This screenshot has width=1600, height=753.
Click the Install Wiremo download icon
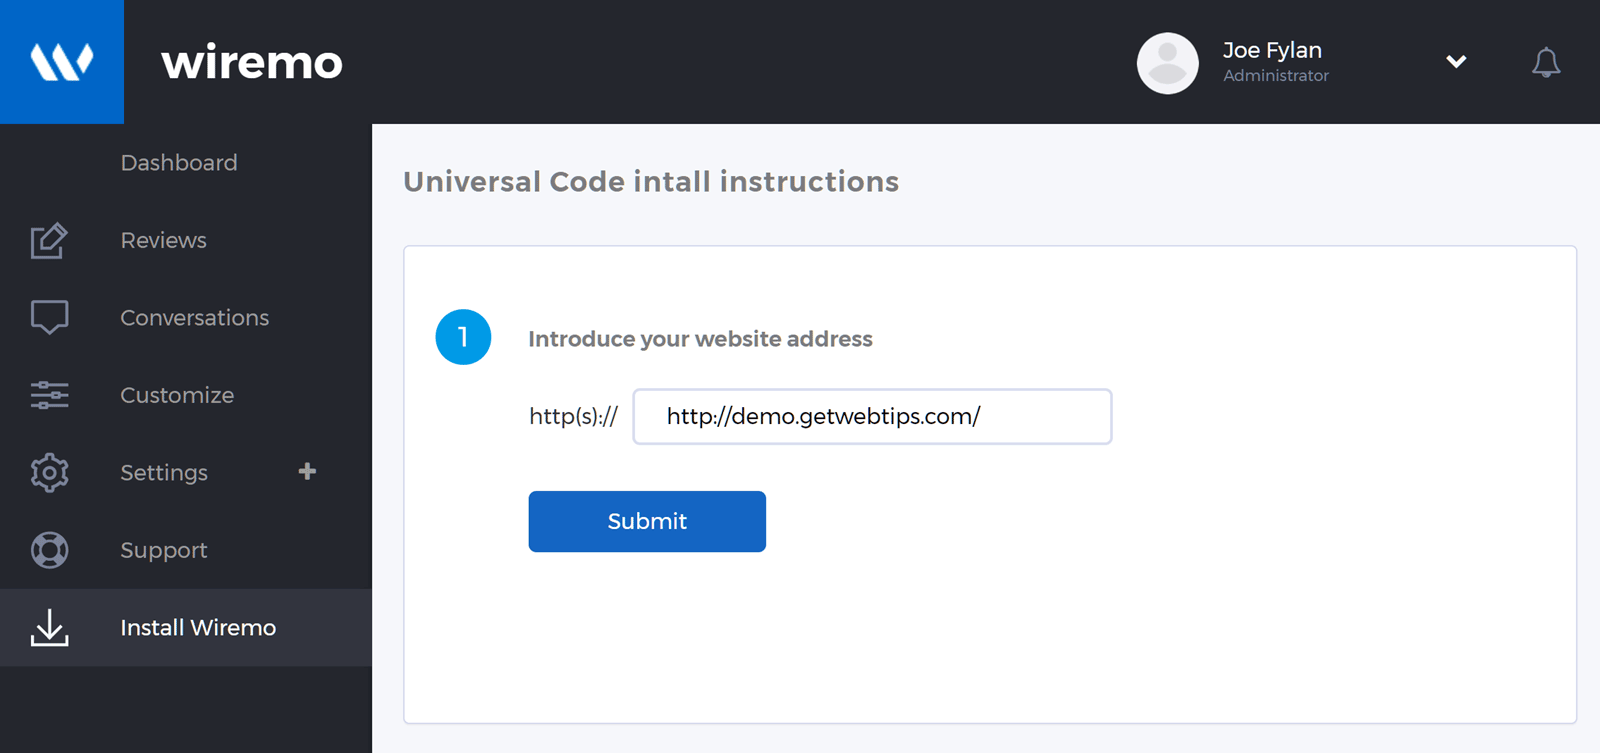point(49,628)
